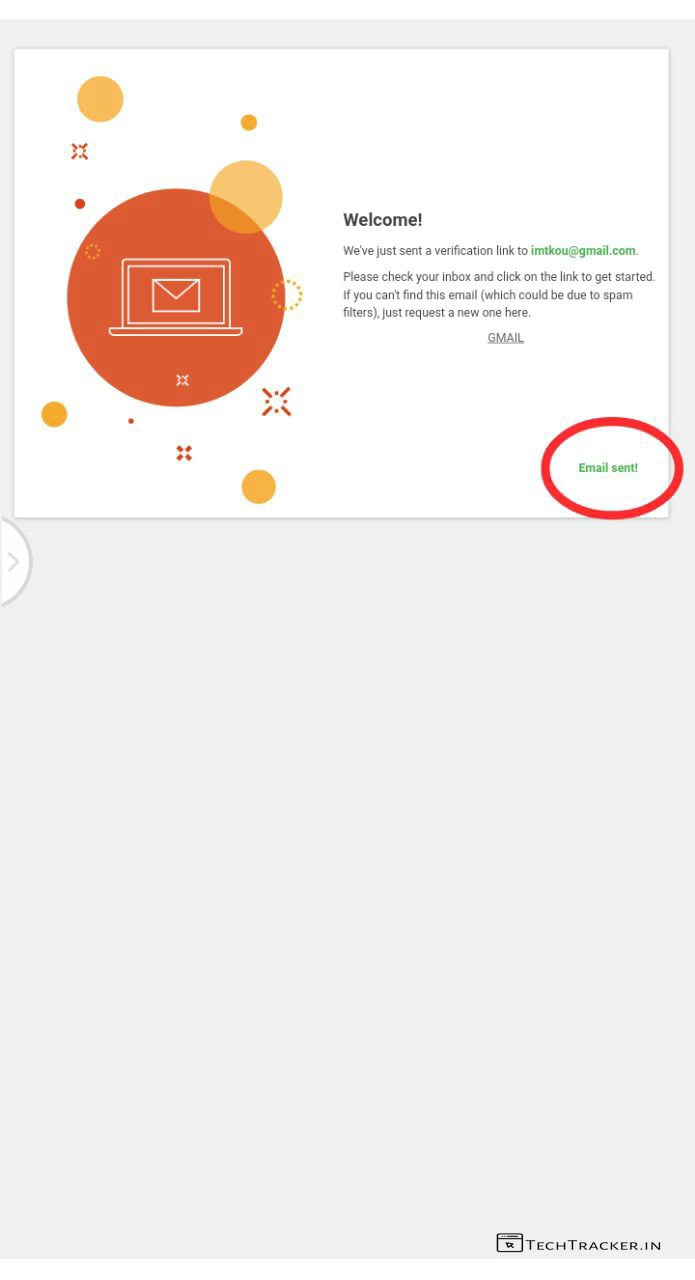Click the Welcome! heading
This screenshot has height=1280, width=695.
383,220
